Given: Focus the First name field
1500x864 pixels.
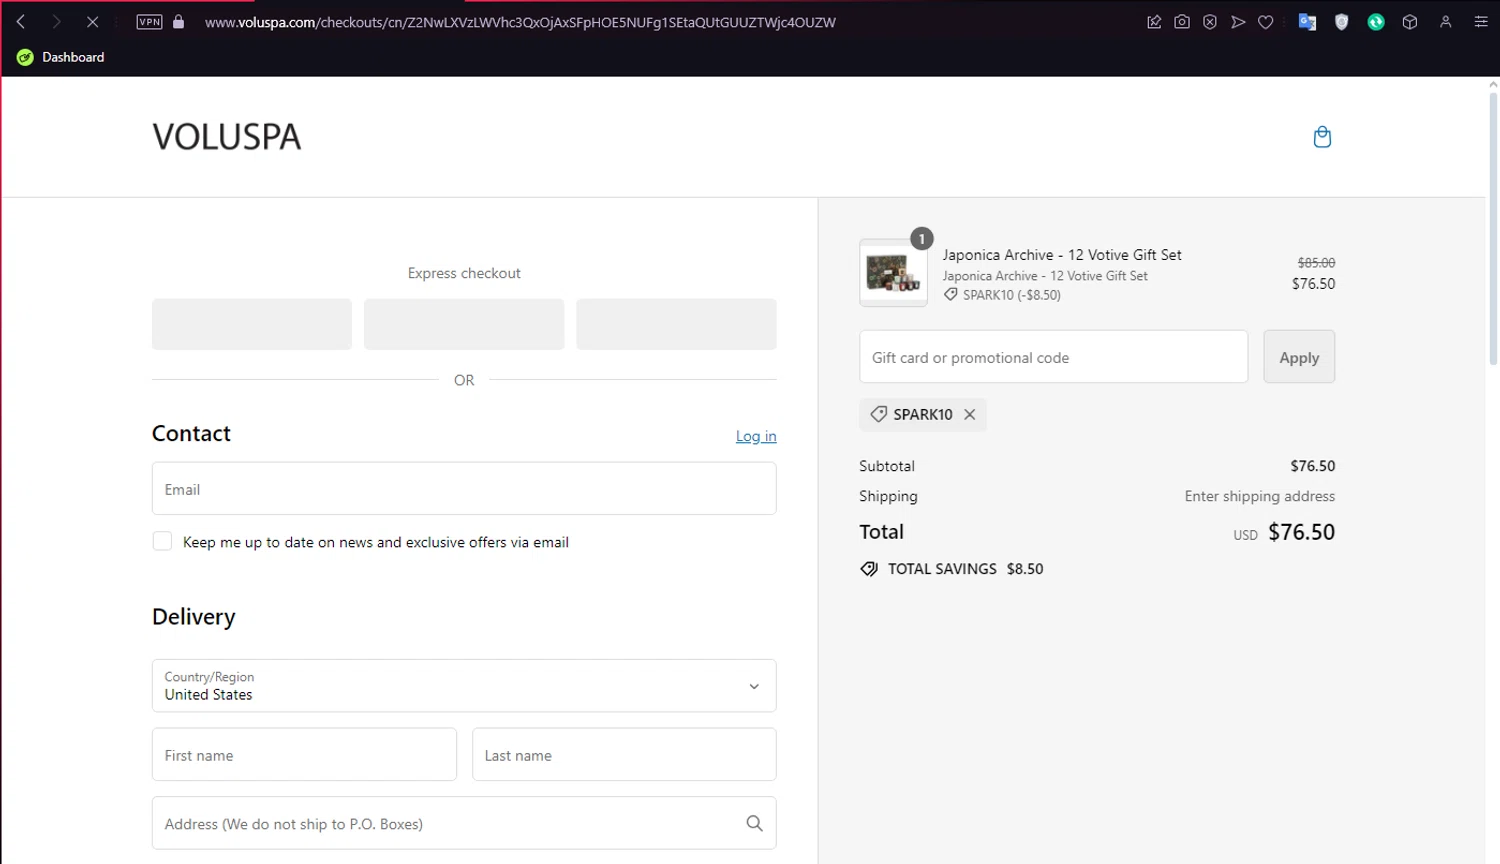Looking at the screenshot, I should pyautogui.click(x=304, y=755).
